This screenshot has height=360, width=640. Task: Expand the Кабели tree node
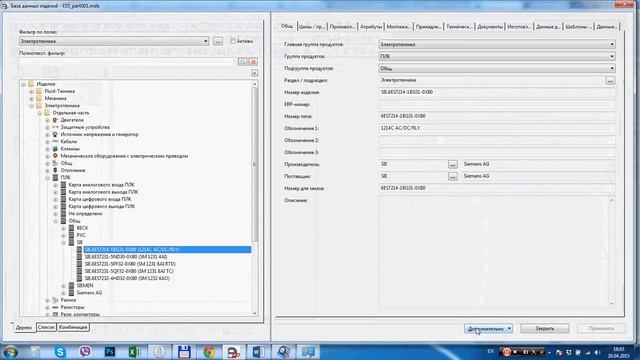(47, 142)
